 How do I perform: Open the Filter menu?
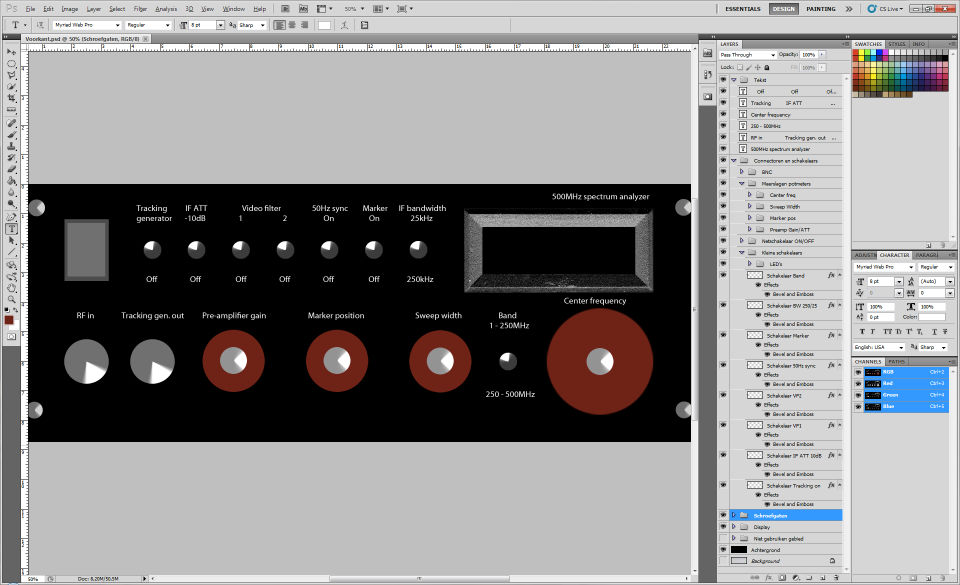tap(140, 9)
